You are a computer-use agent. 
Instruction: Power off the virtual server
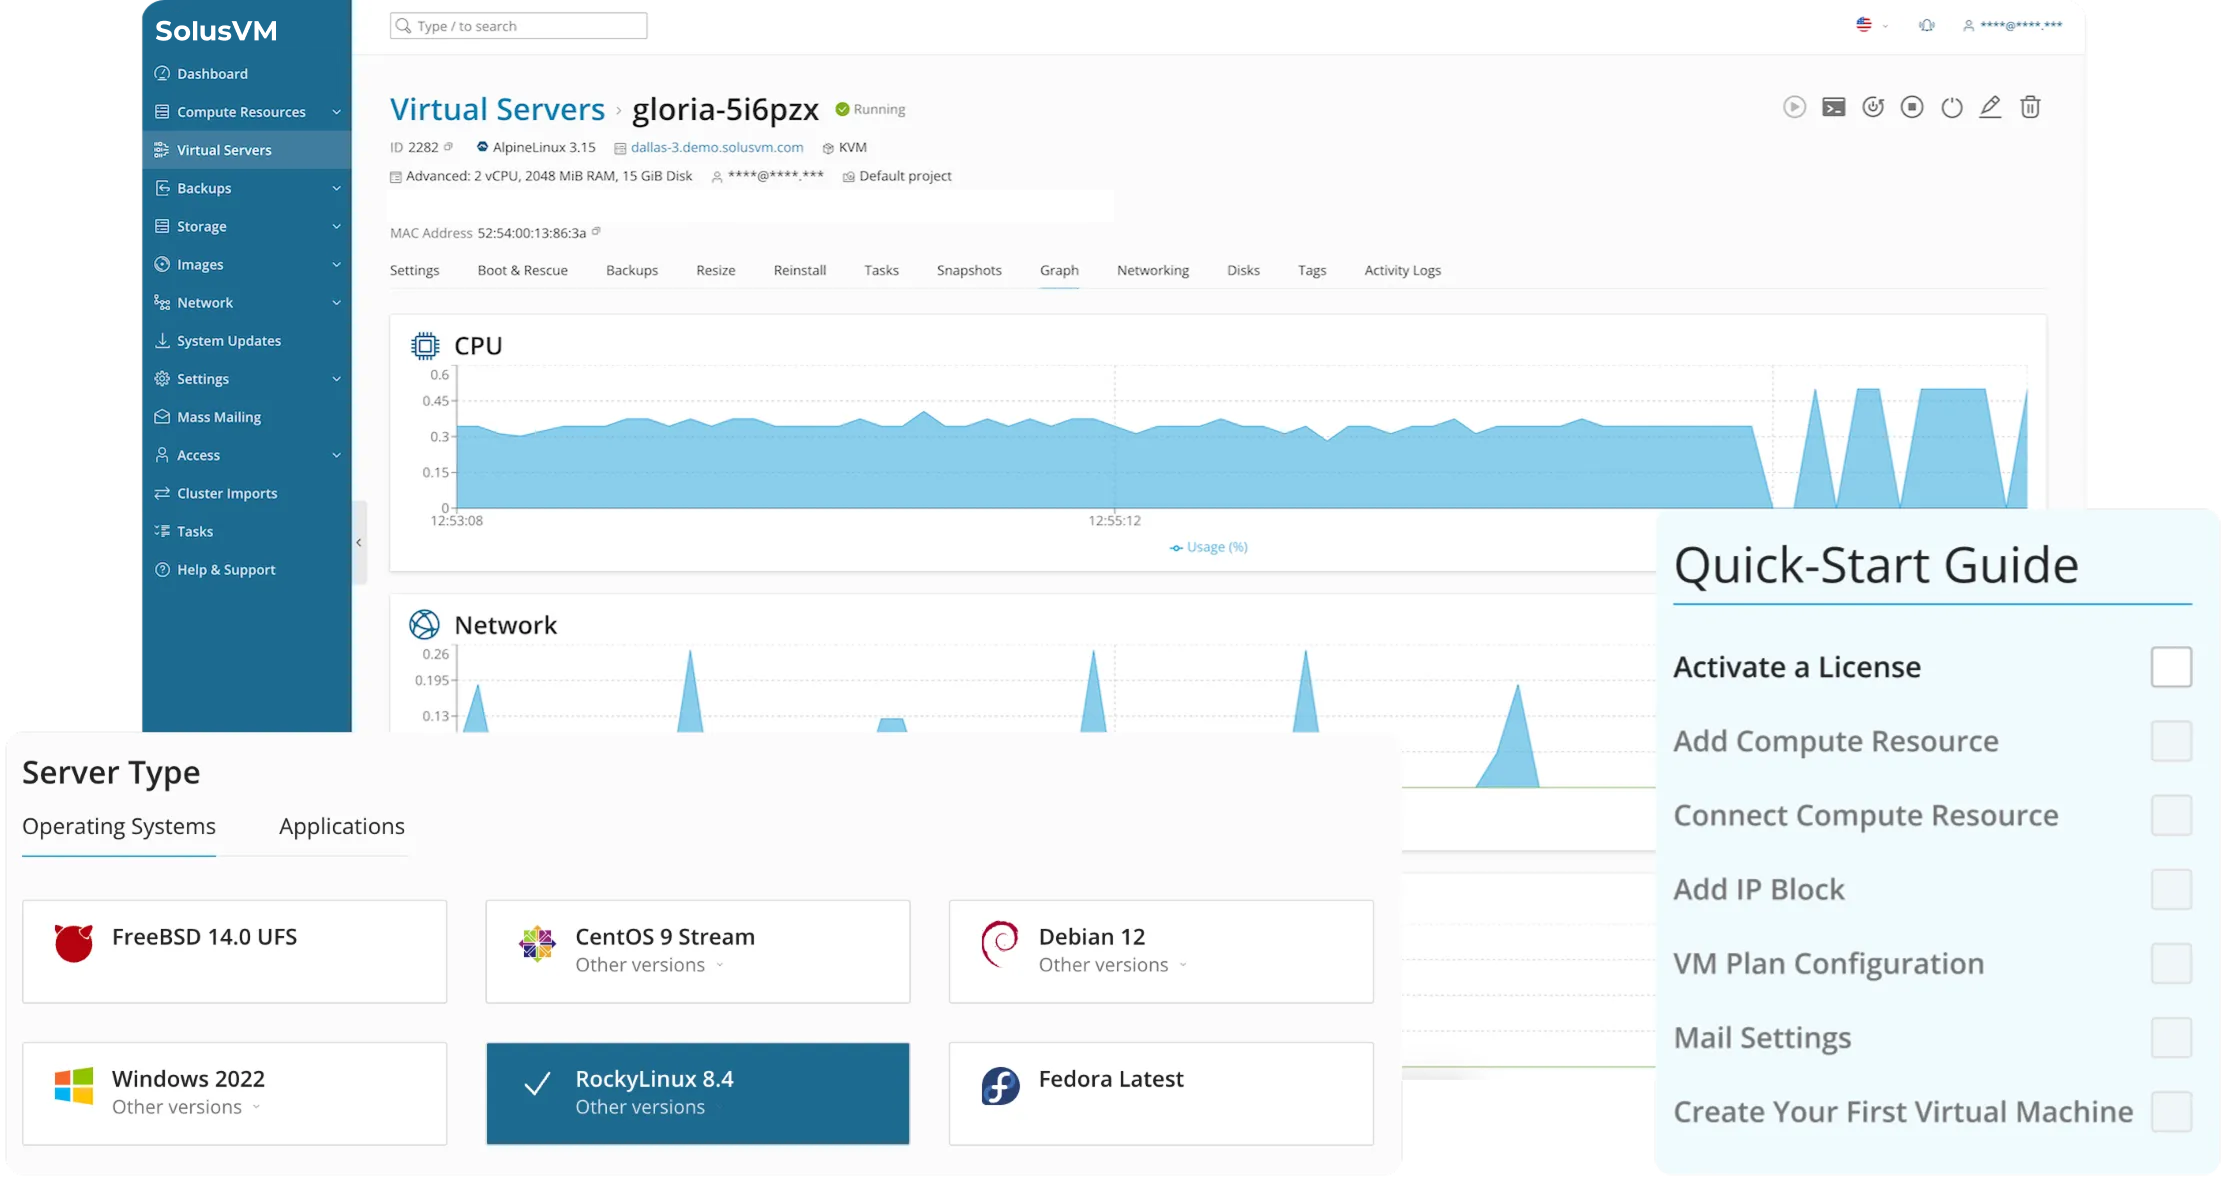click(x=1950, y=107)
